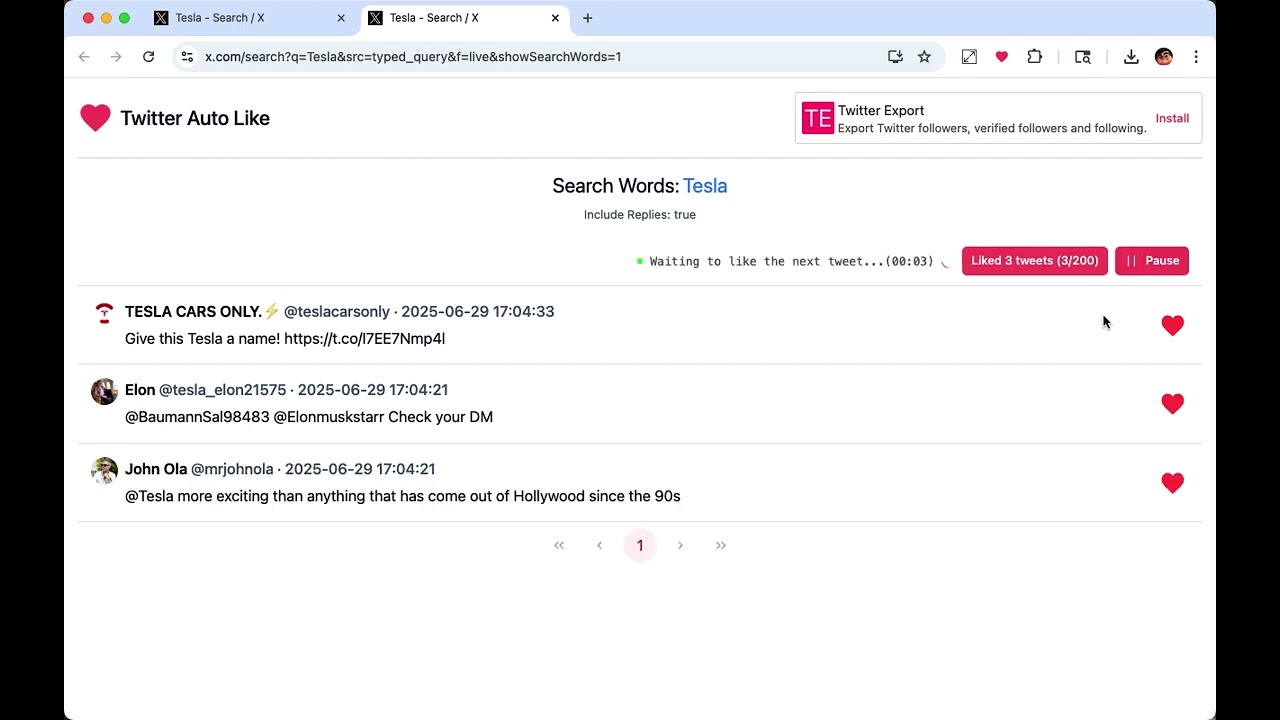Click the John Ola display name
Screen dimensions: 1280x720
tap(156, 469)
